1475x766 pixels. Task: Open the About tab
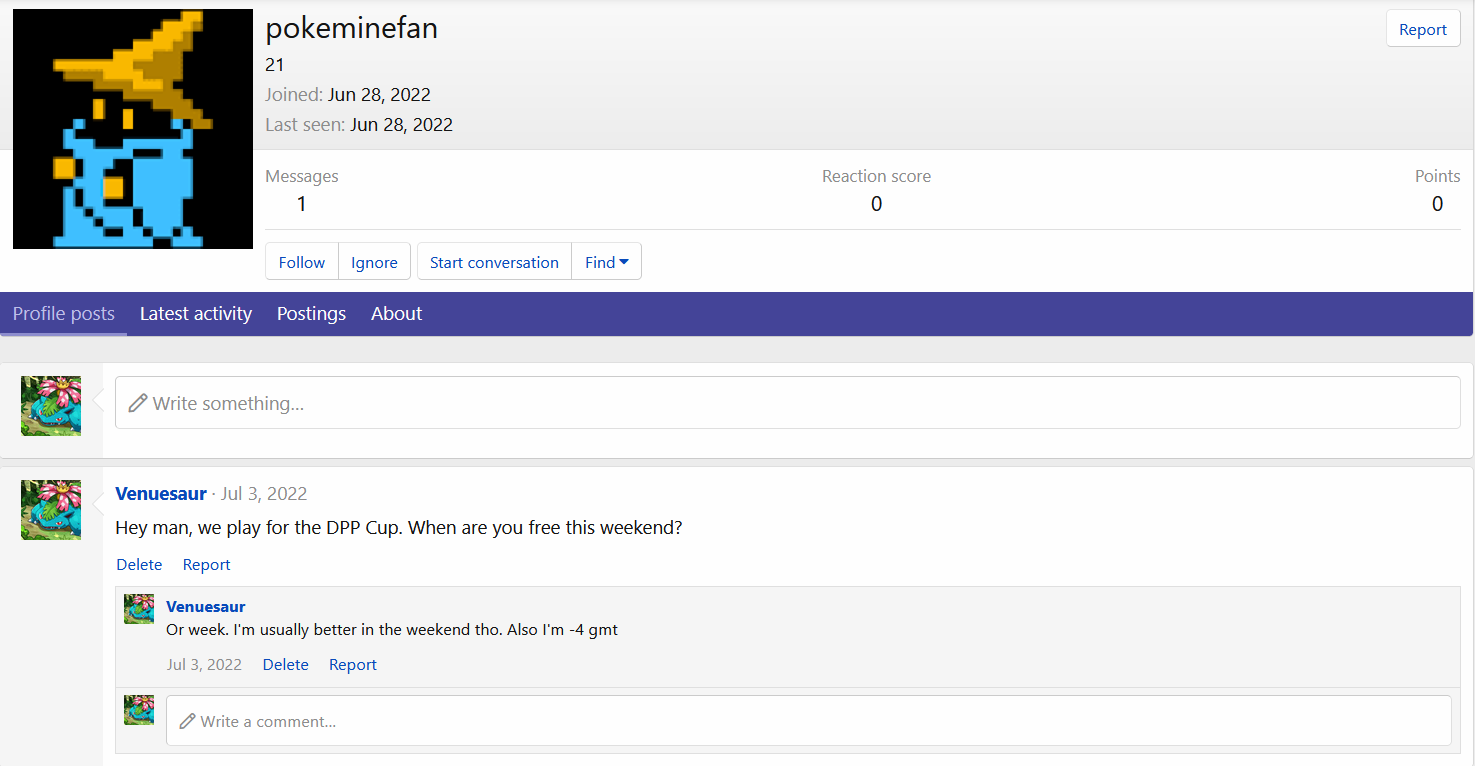point(396,314)
